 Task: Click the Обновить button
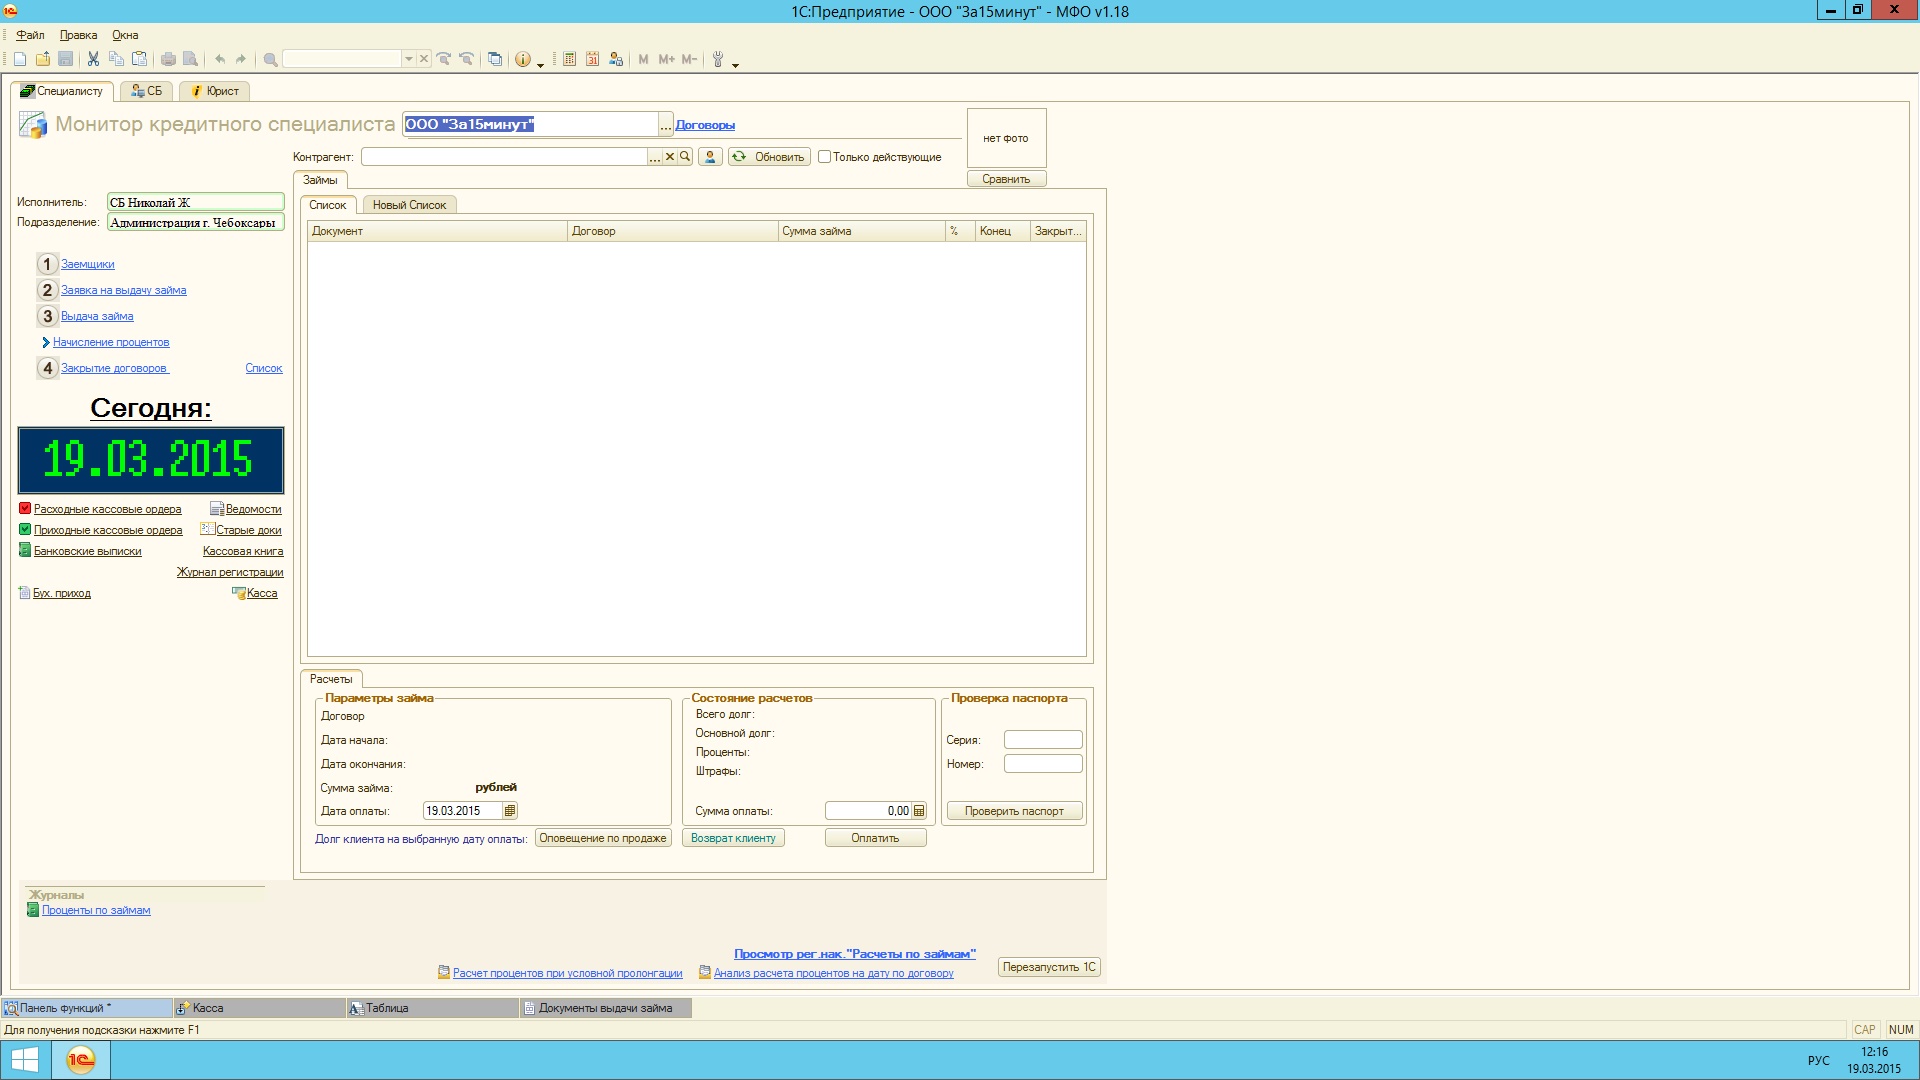coord(769,157)
